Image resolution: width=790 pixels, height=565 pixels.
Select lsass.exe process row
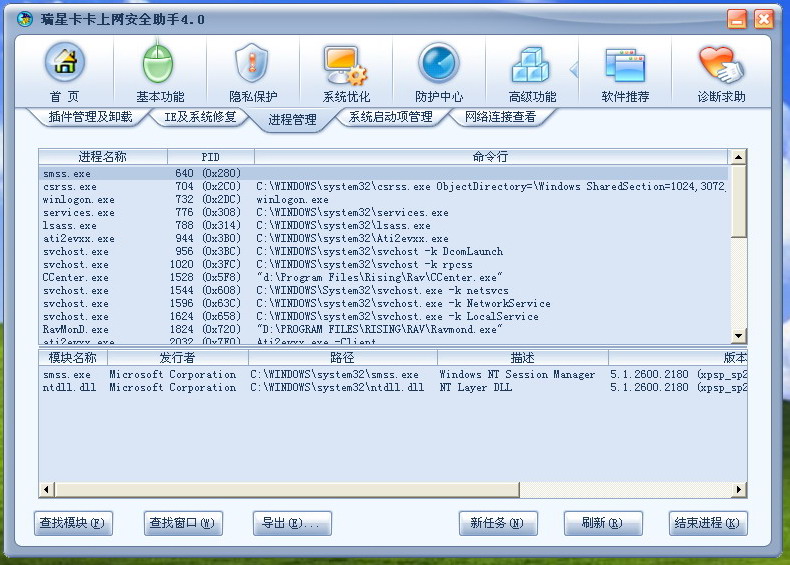[383, 225]
